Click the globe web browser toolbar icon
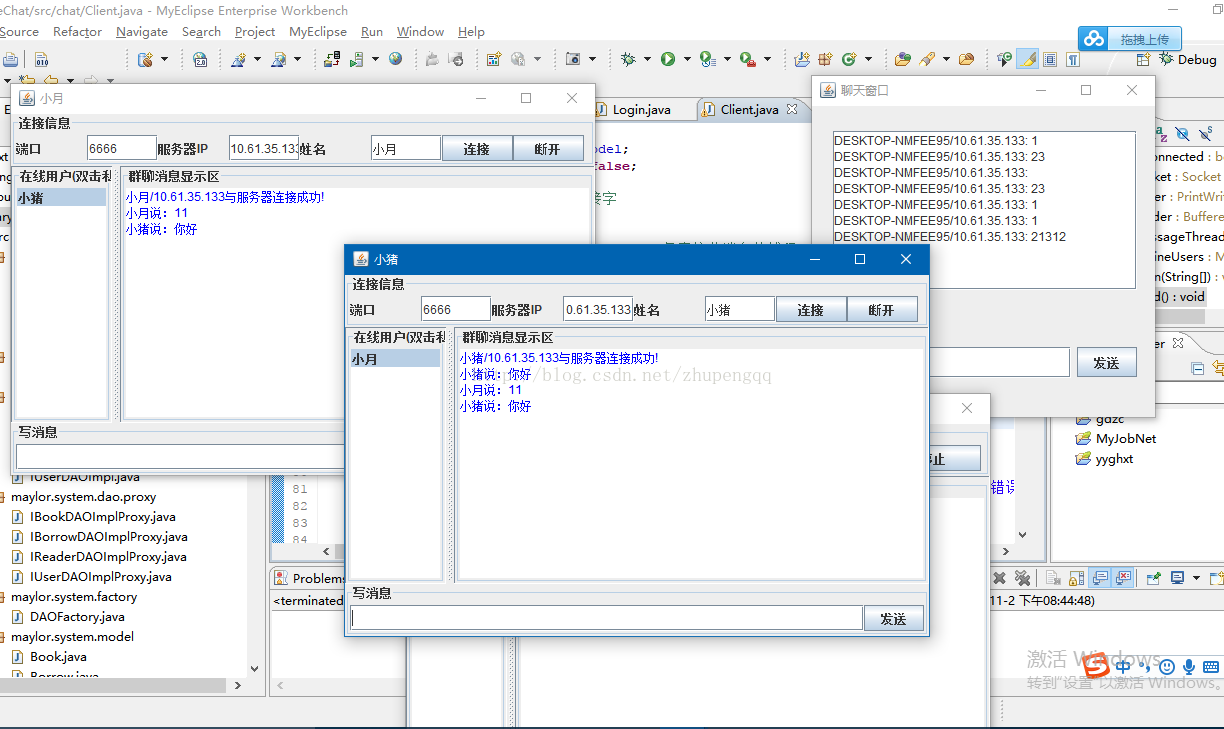This screenshot has height=729, width=1224. click(x=396, y=59)
